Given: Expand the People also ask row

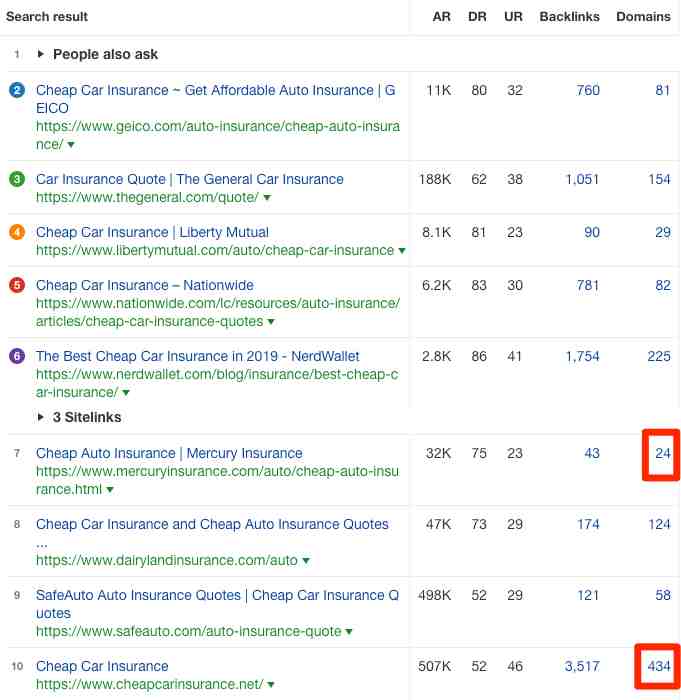Looking at the screenshot, I should 41,54.
